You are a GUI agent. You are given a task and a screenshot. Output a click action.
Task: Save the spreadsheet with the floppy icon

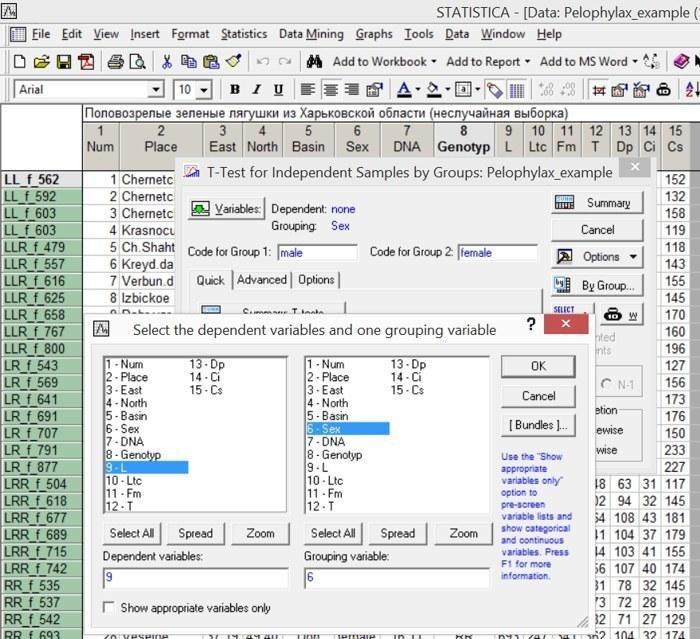pos(64,62)
